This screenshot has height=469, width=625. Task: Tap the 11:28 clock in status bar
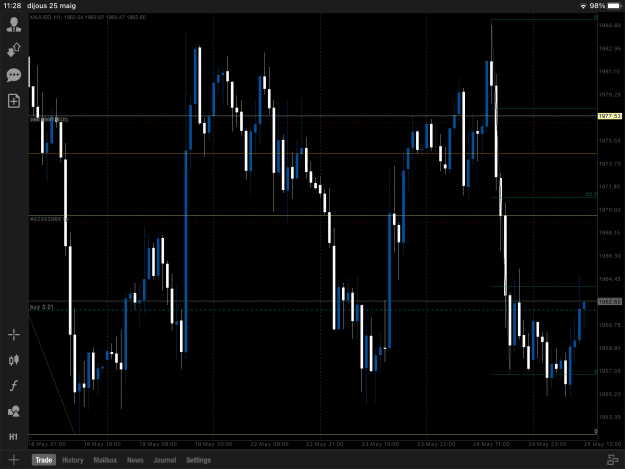point(12,6)
